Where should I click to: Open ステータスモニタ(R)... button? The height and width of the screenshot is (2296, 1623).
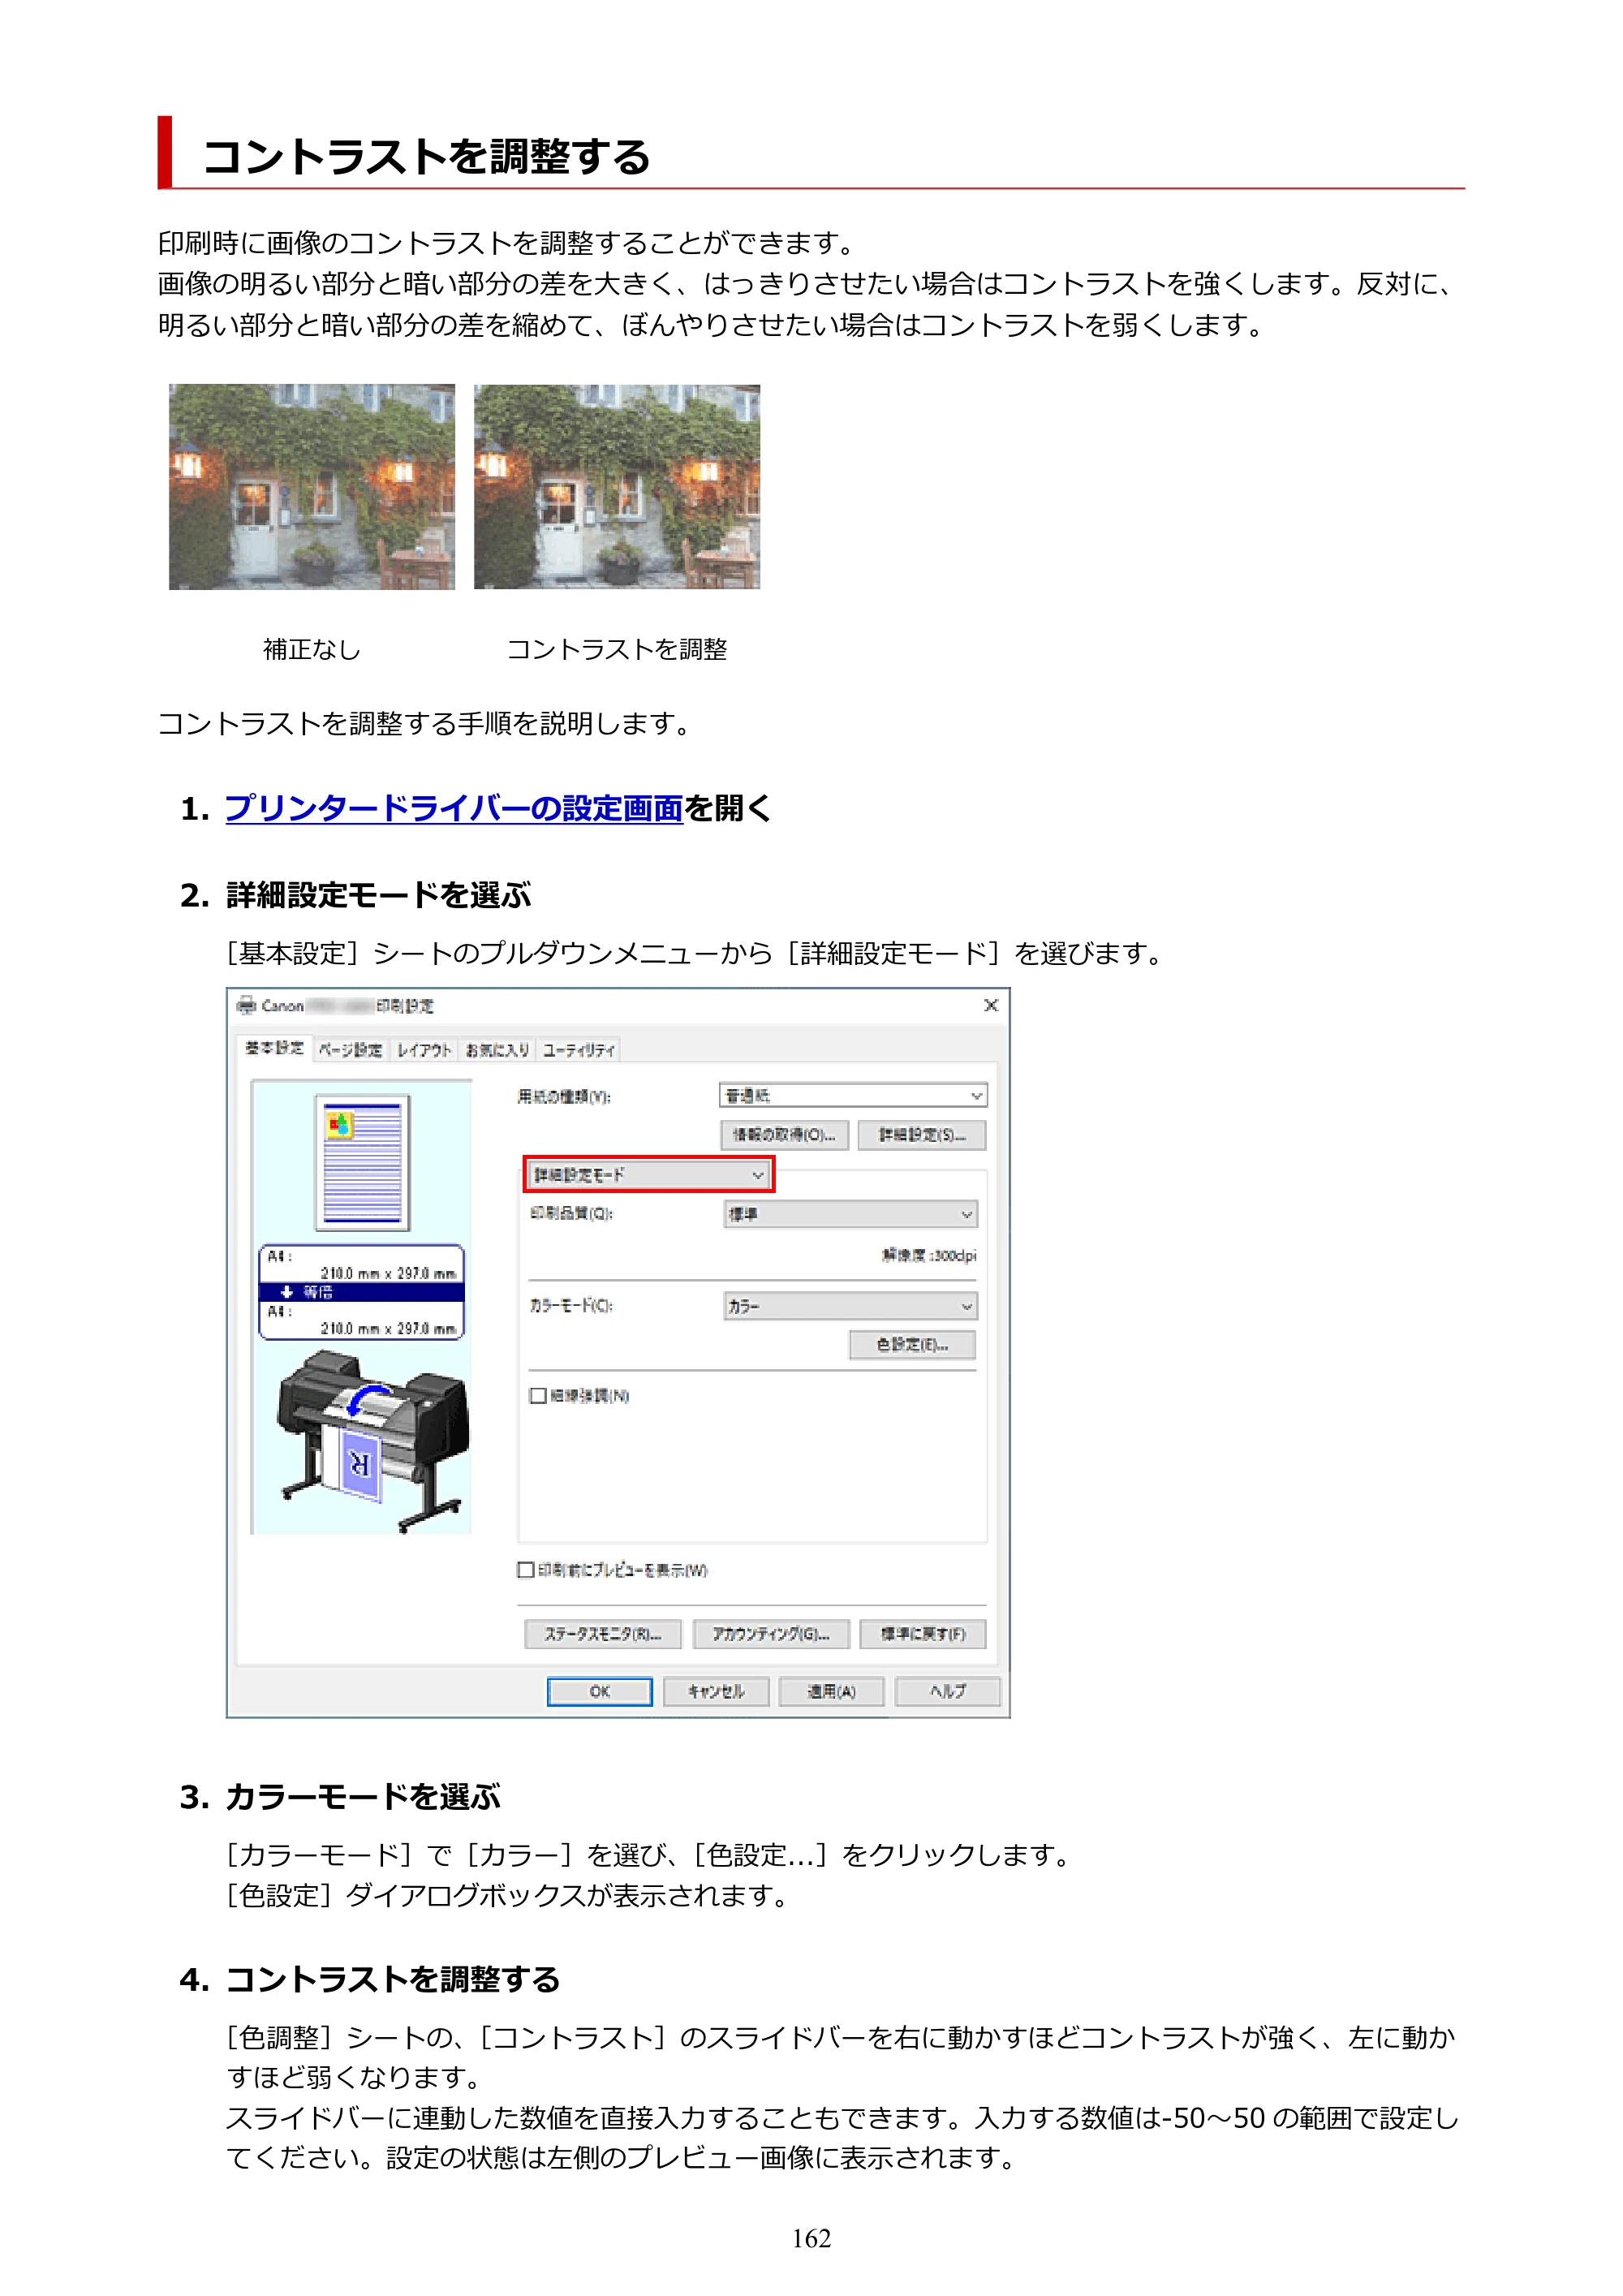[603, 1634]
